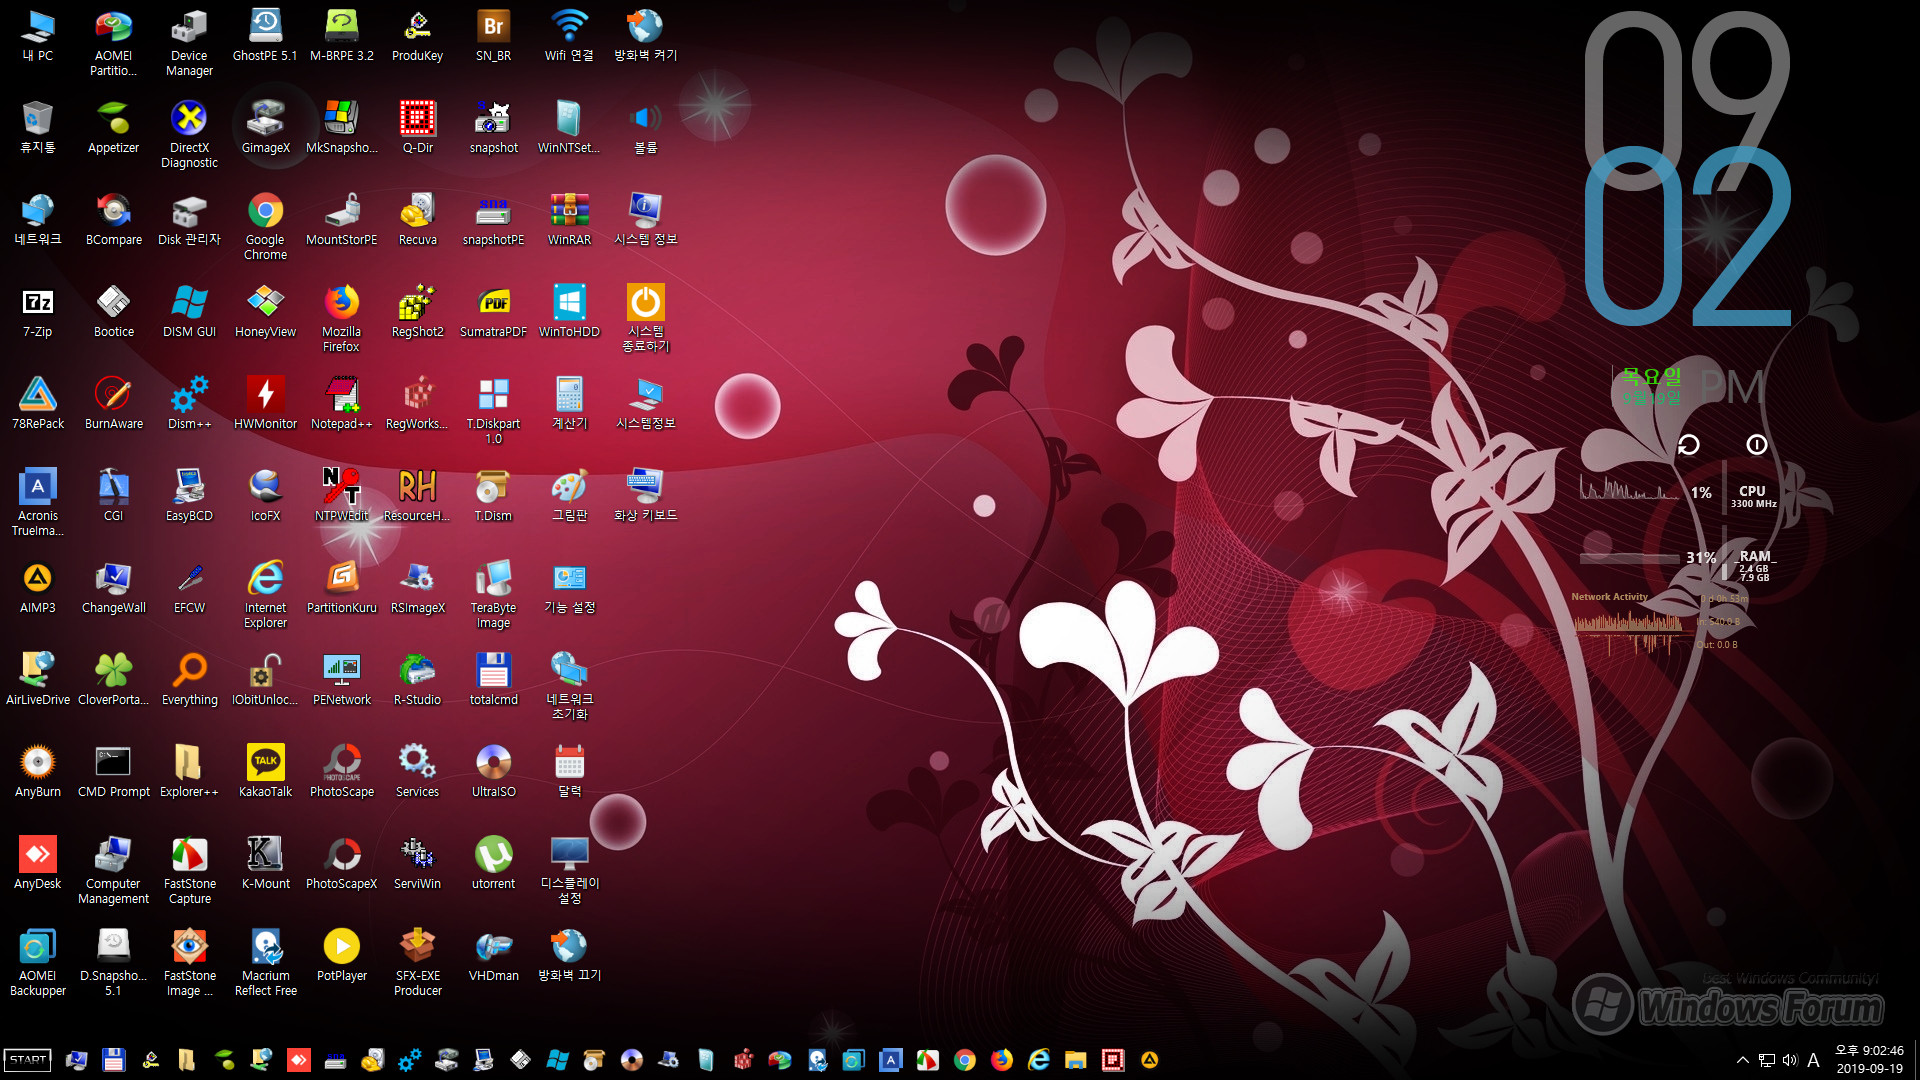Click the IME 'A' language indicator
Screen dimensions: 1920x1080
pos(1813,1060)
